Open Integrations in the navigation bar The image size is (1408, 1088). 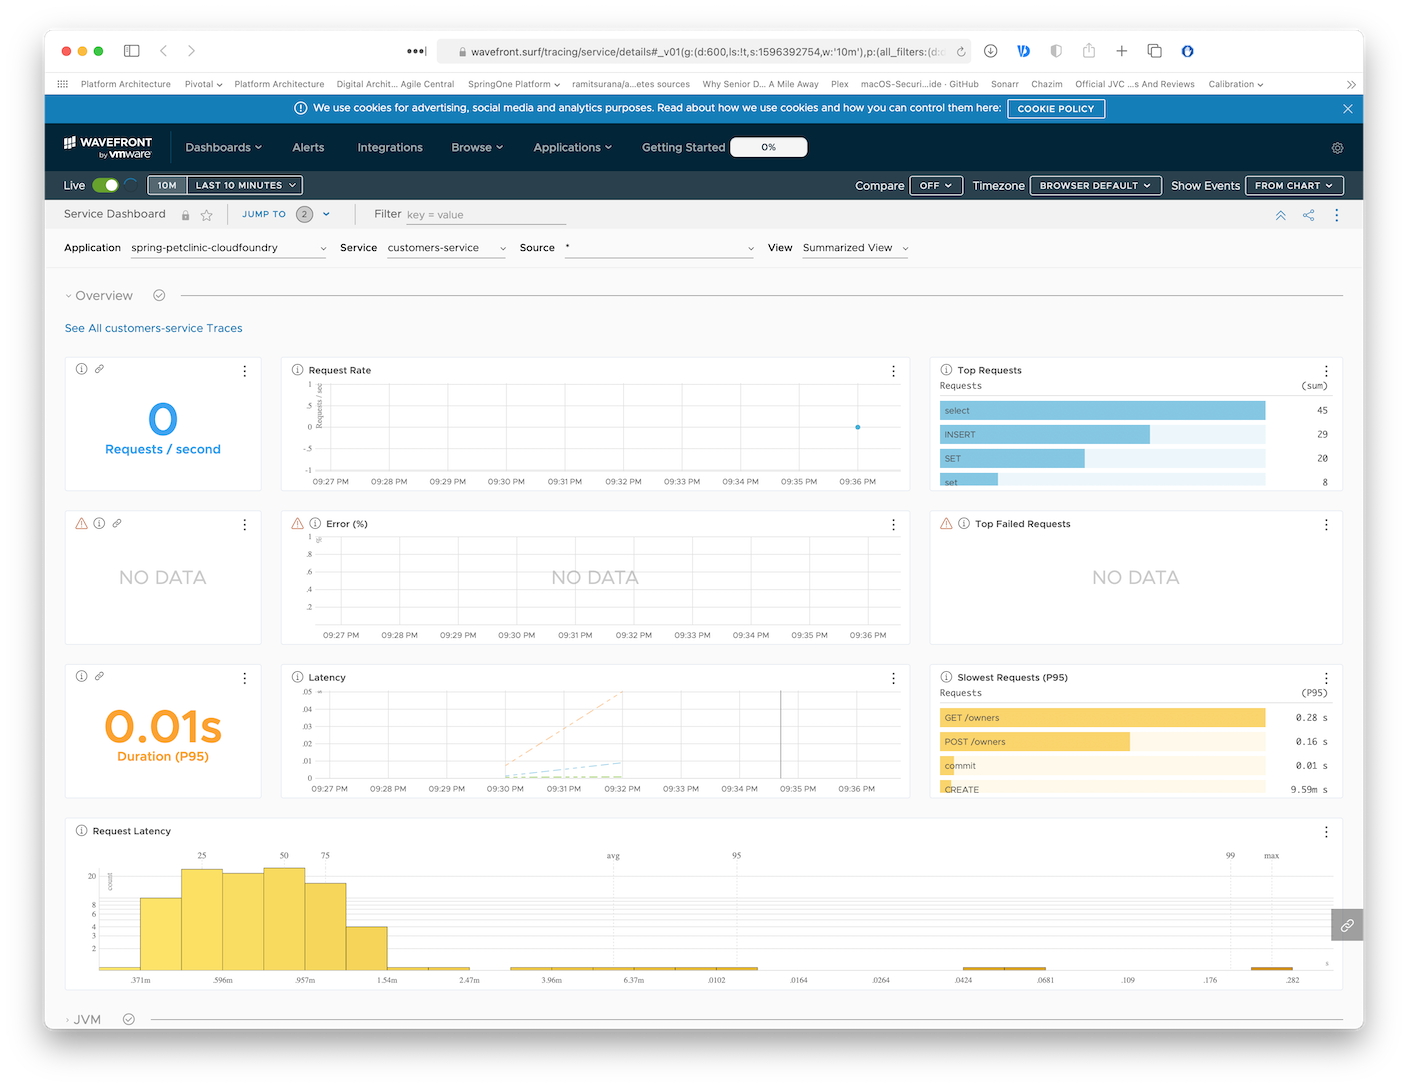[390, 148]
